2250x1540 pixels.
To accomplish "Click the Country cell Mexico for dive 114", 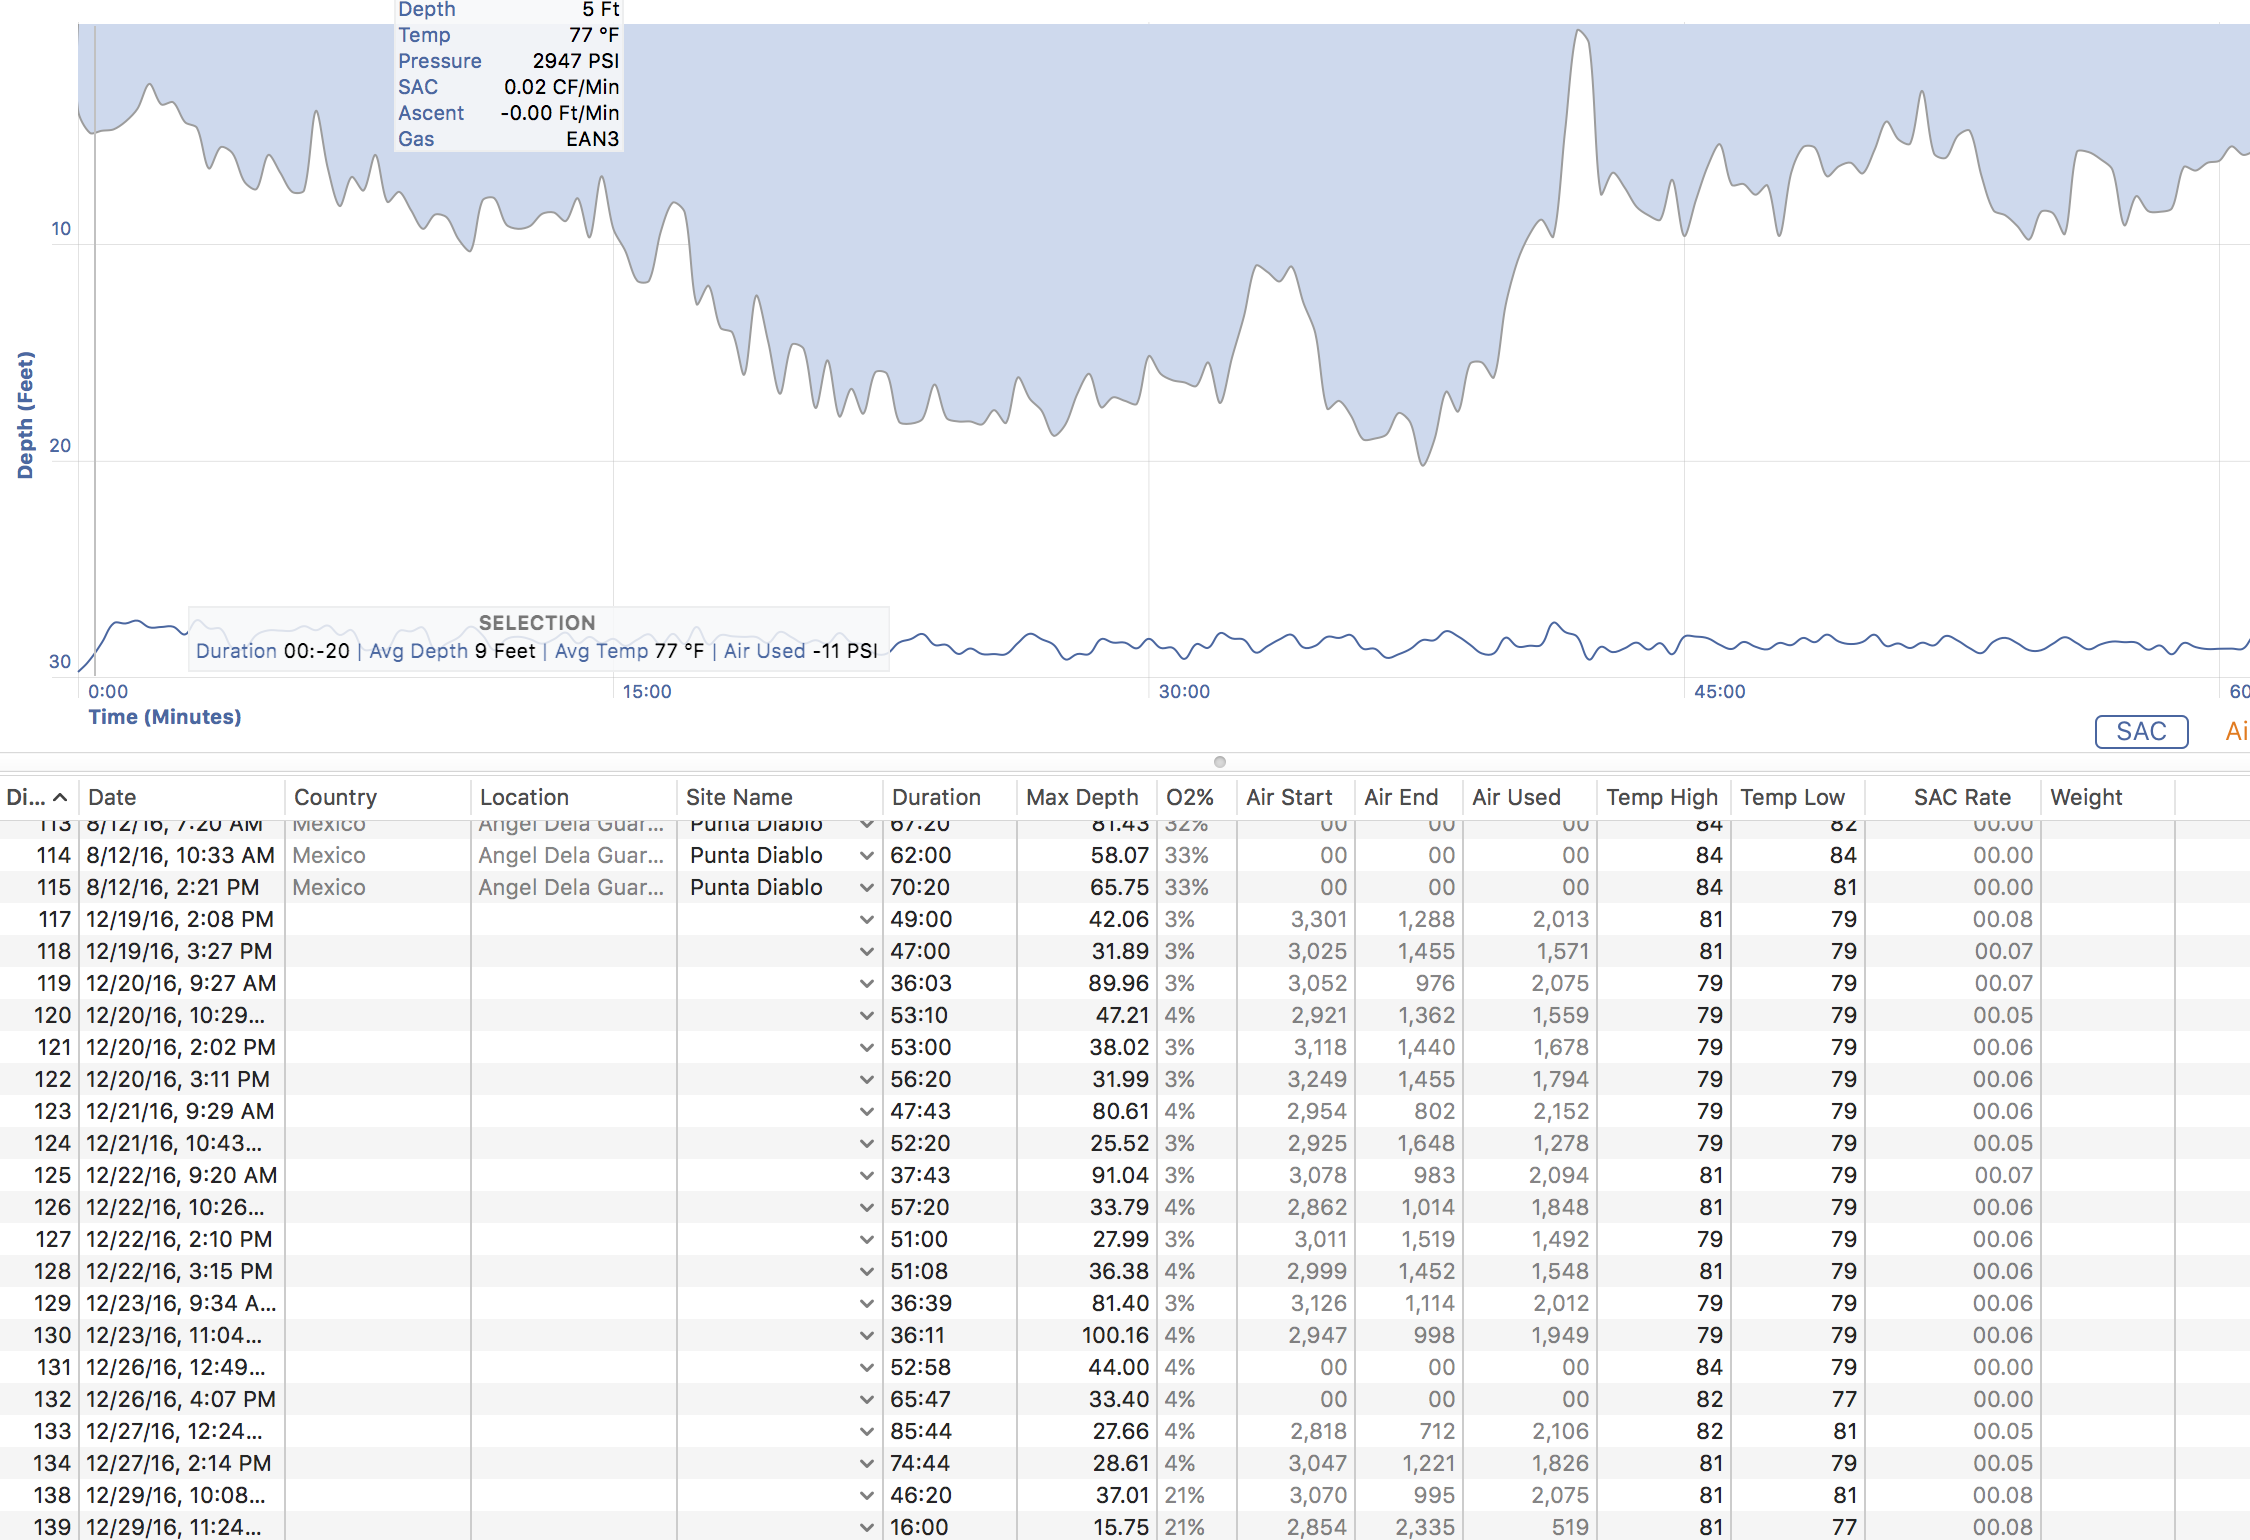I will [329, 855].
